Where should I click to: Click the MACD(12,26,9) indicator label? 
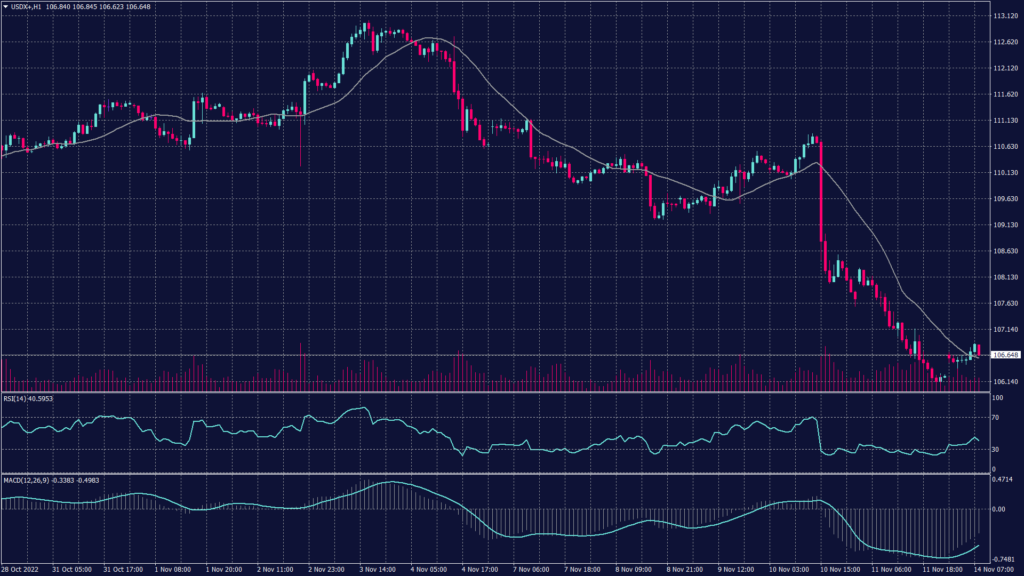pos(42,480)
